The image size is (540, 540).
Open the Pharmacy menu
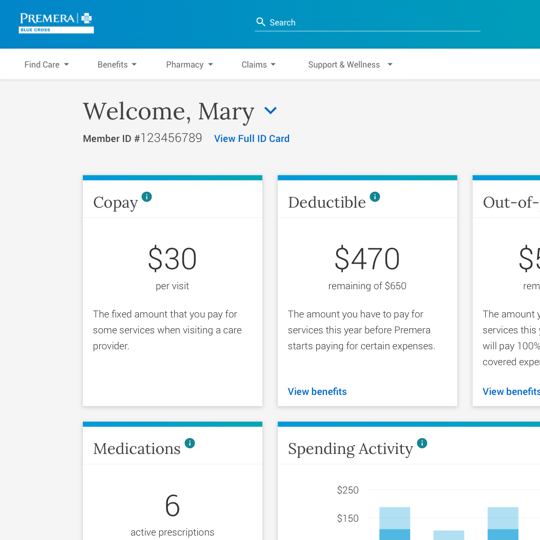point(189,64)
